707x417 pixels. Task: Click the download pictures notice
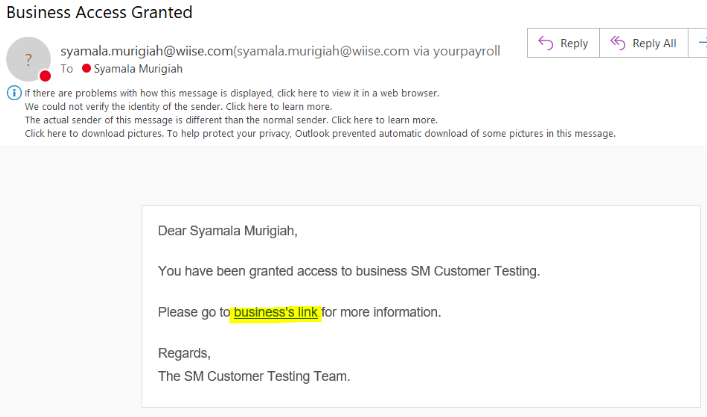click(x=320, y=134)
